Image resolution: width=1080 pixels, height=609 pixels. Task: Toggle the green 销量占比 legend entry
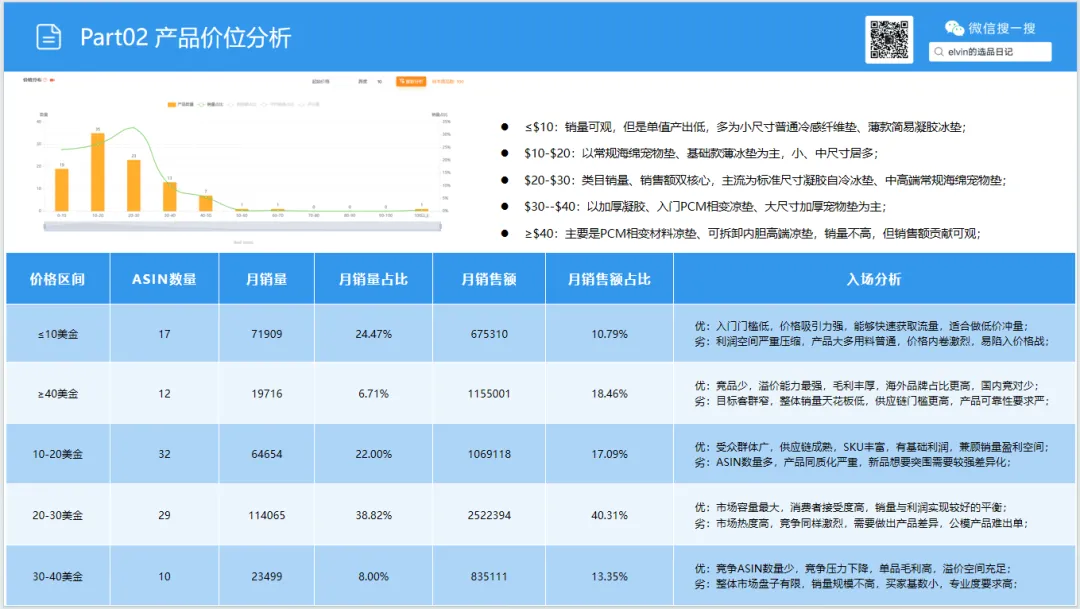[210, 105]
